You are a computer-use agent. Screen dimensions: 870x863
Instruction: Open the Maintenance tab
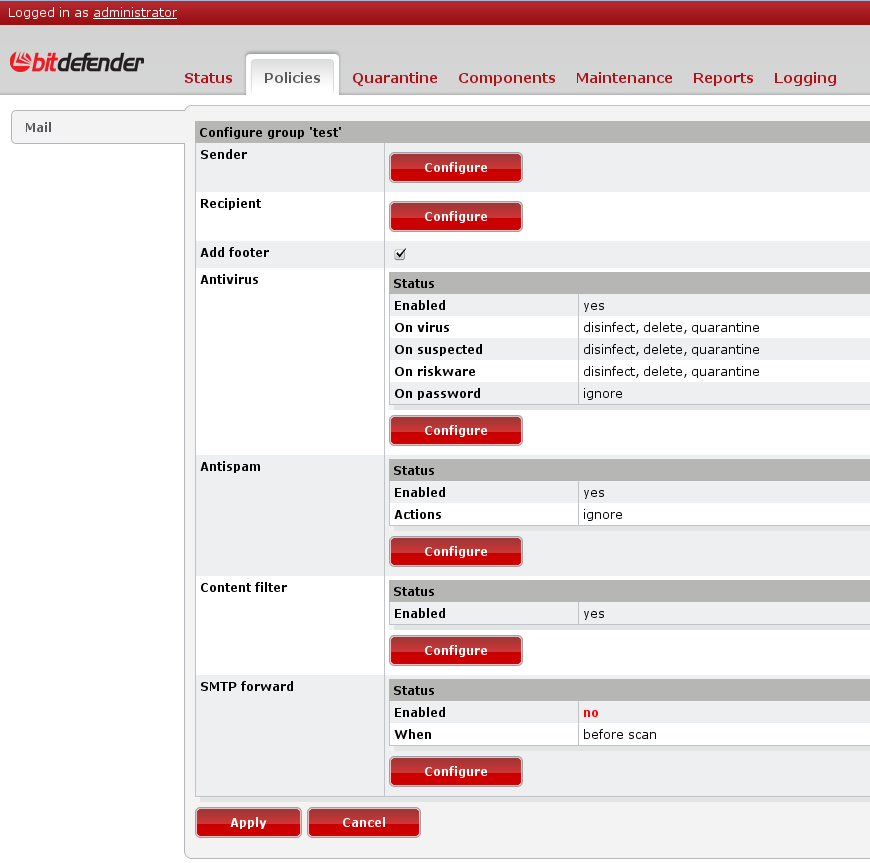click(624, 78)
